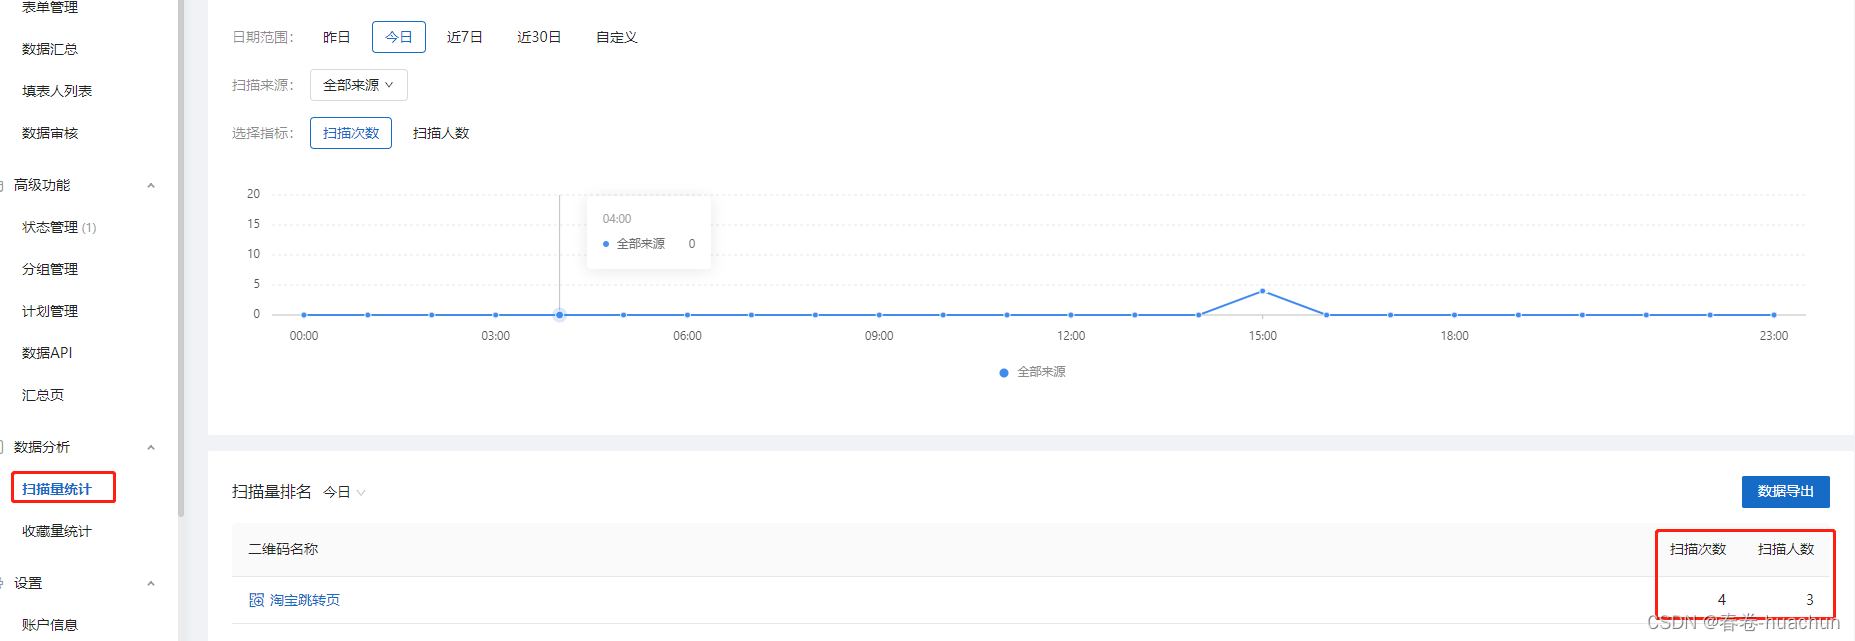
Task: Select 近7日 date range
Action: pos(465,37)
